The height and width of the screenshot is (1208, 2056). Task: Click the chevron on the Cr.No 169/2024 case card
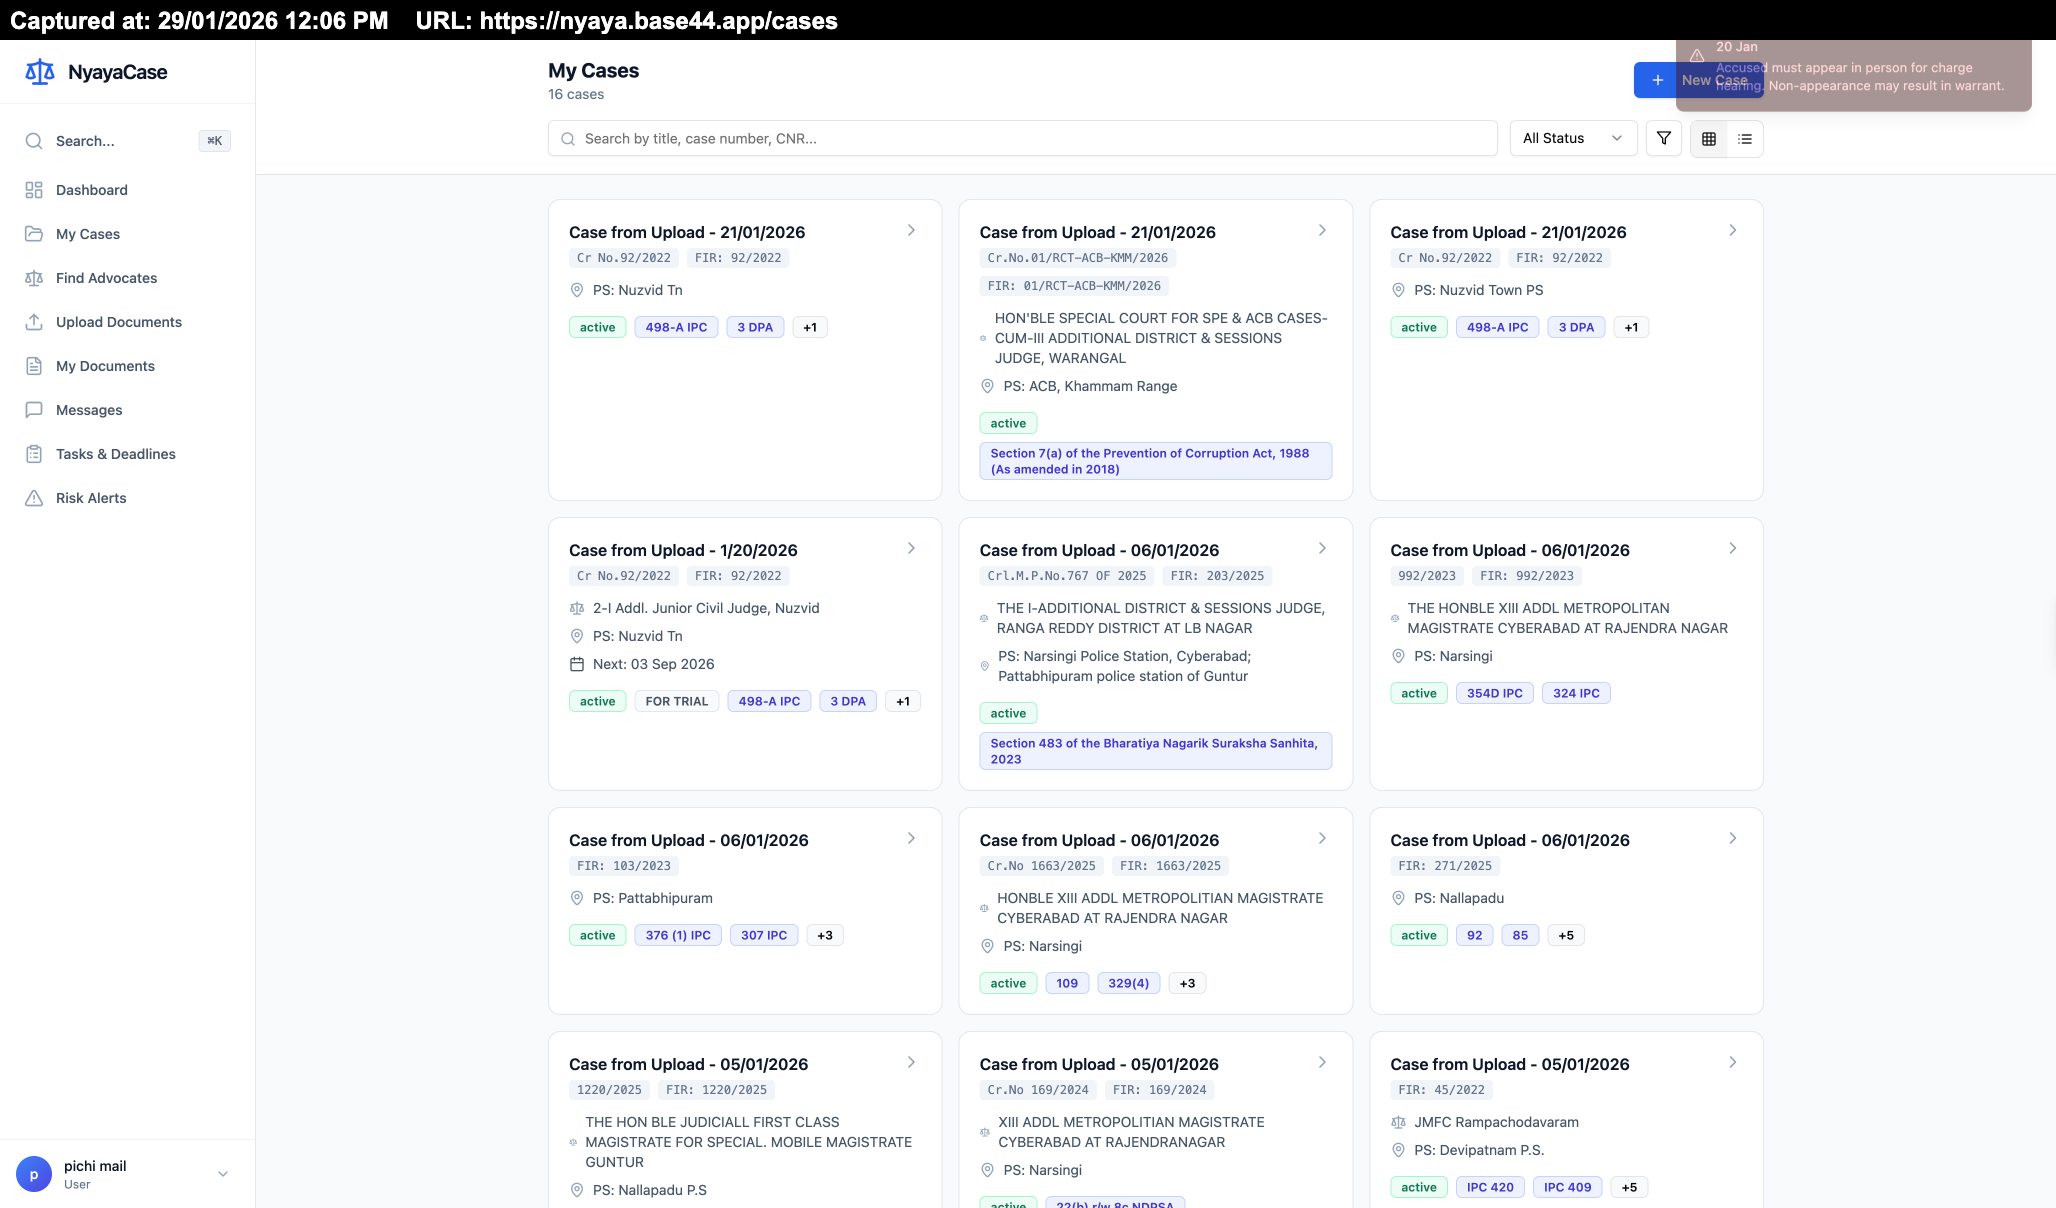pyautogui.click(x=1322, y=1062)
